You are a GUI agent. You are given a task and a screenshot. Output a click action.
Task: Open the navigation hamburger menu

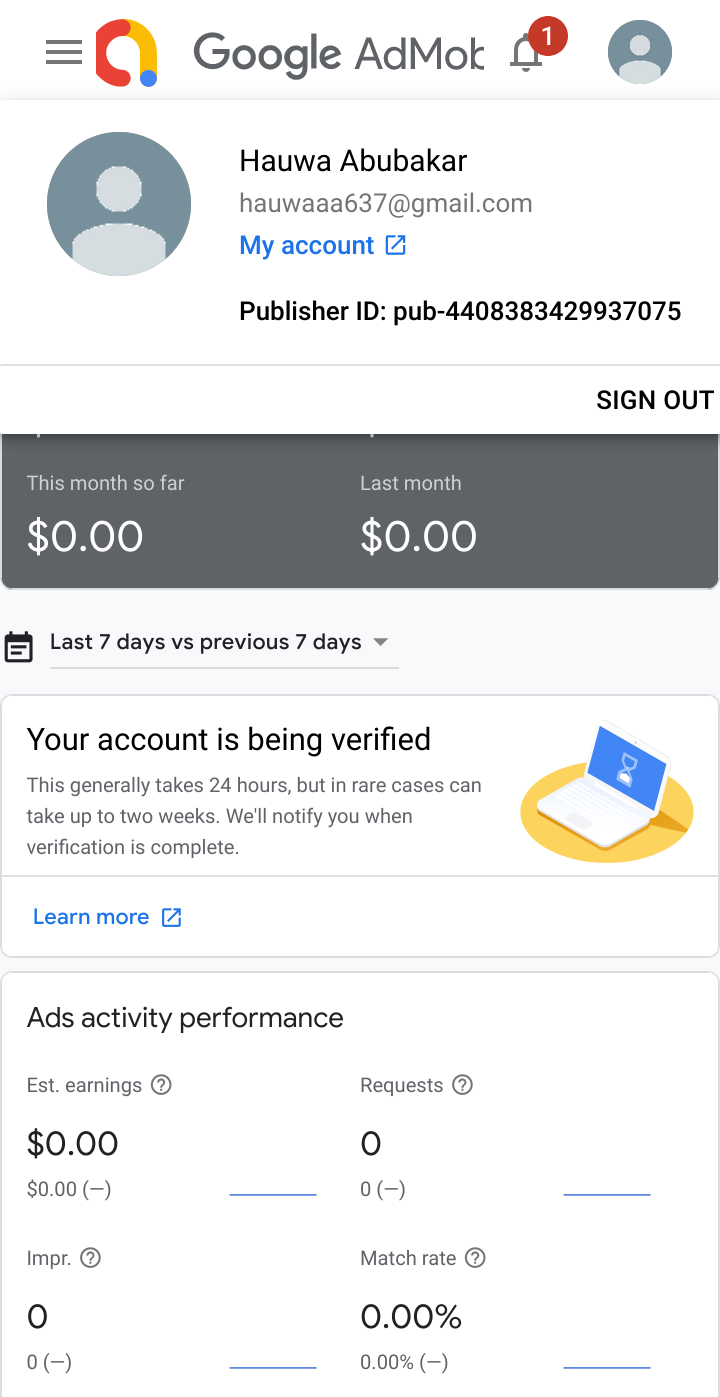click(x=63, y=52)
